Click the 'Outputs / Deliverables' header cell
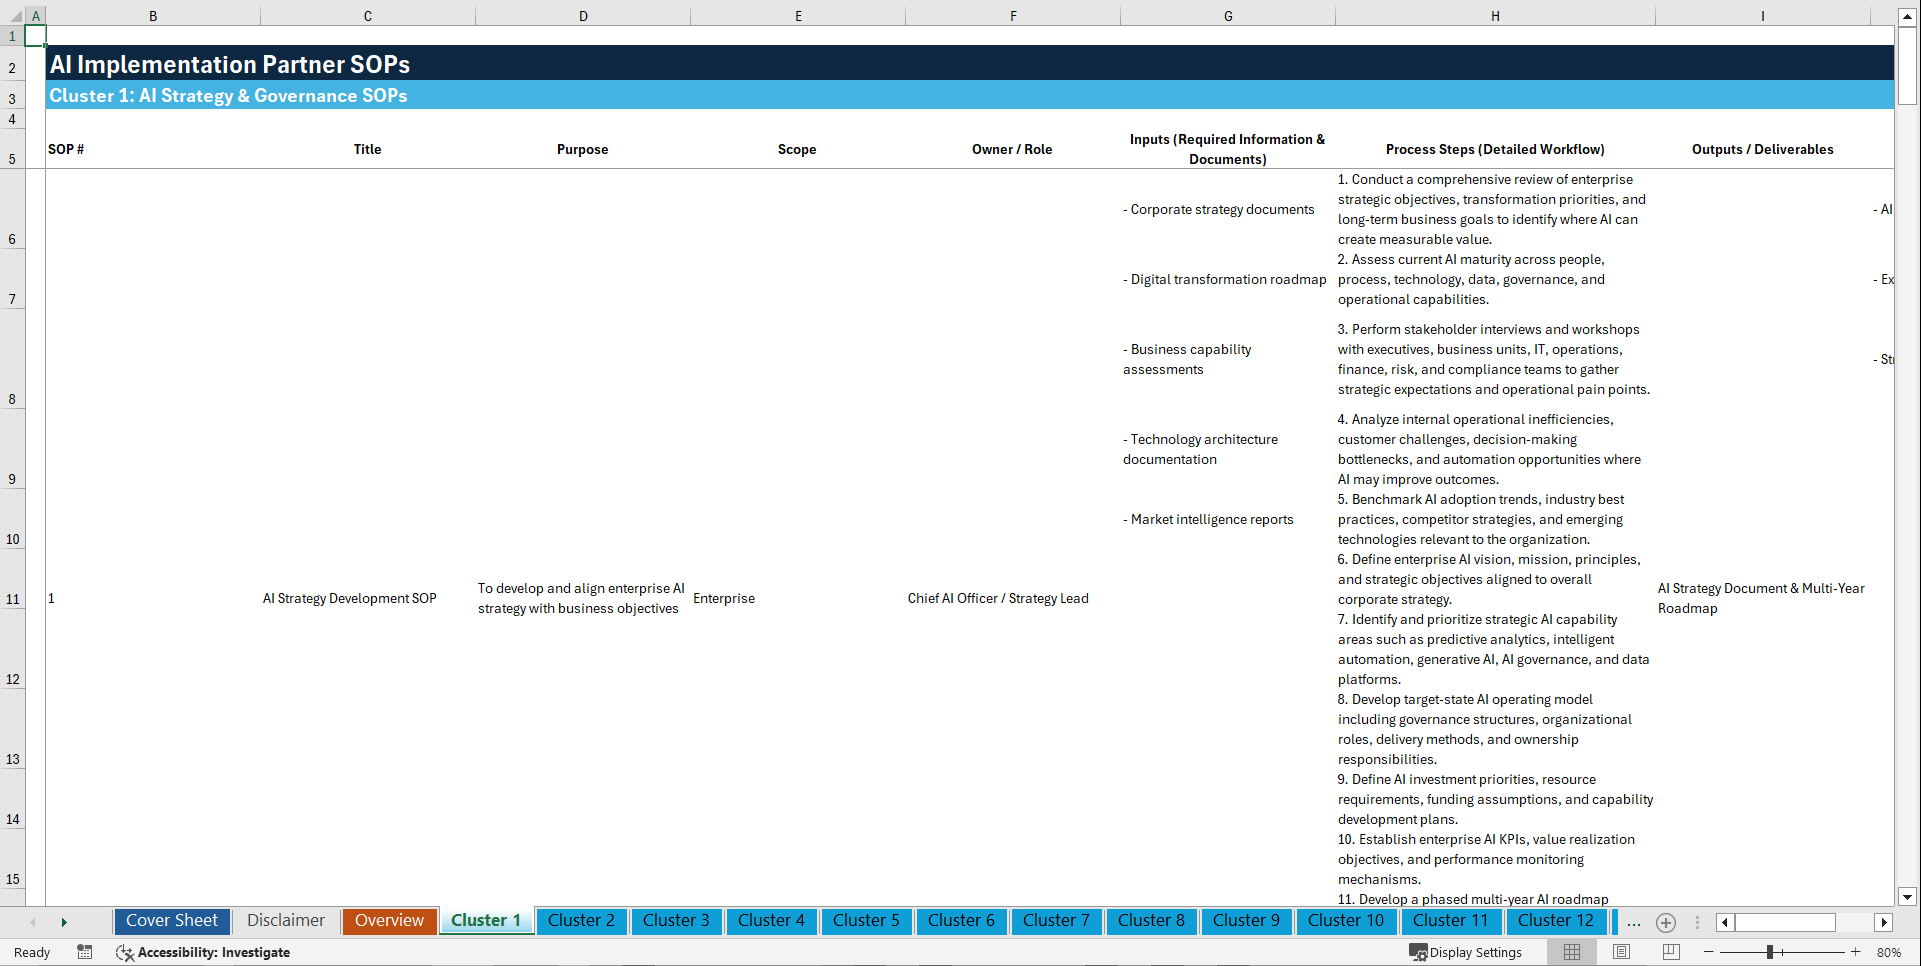 [x=1763, y=149]
